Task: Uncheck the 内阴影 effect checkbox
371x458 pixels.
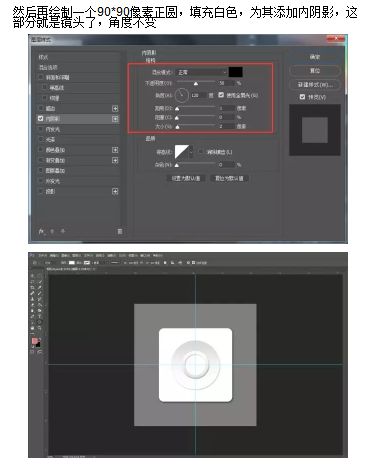Action: [x=41, y=119]
